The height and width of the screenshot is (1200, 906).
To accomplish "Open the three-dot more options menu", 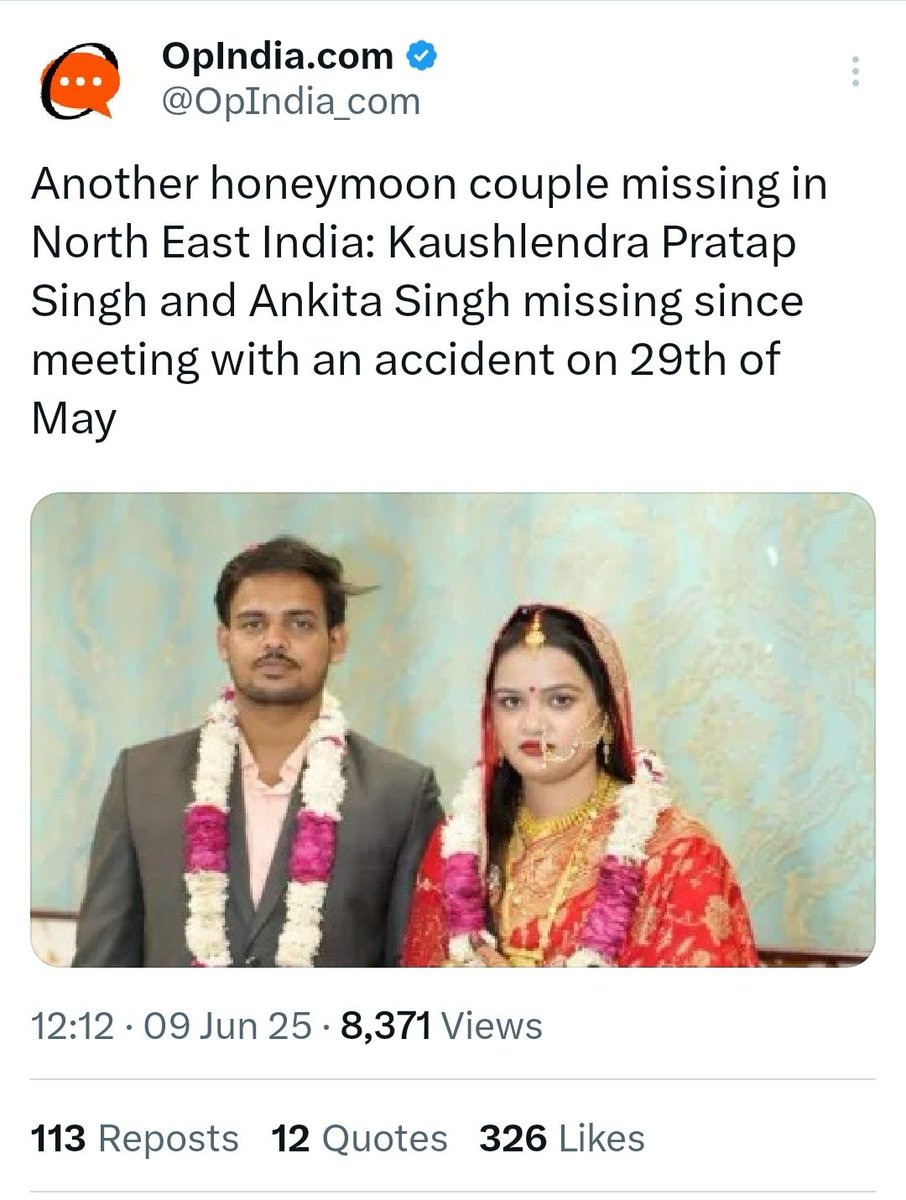I will click(x=855, y=72).
